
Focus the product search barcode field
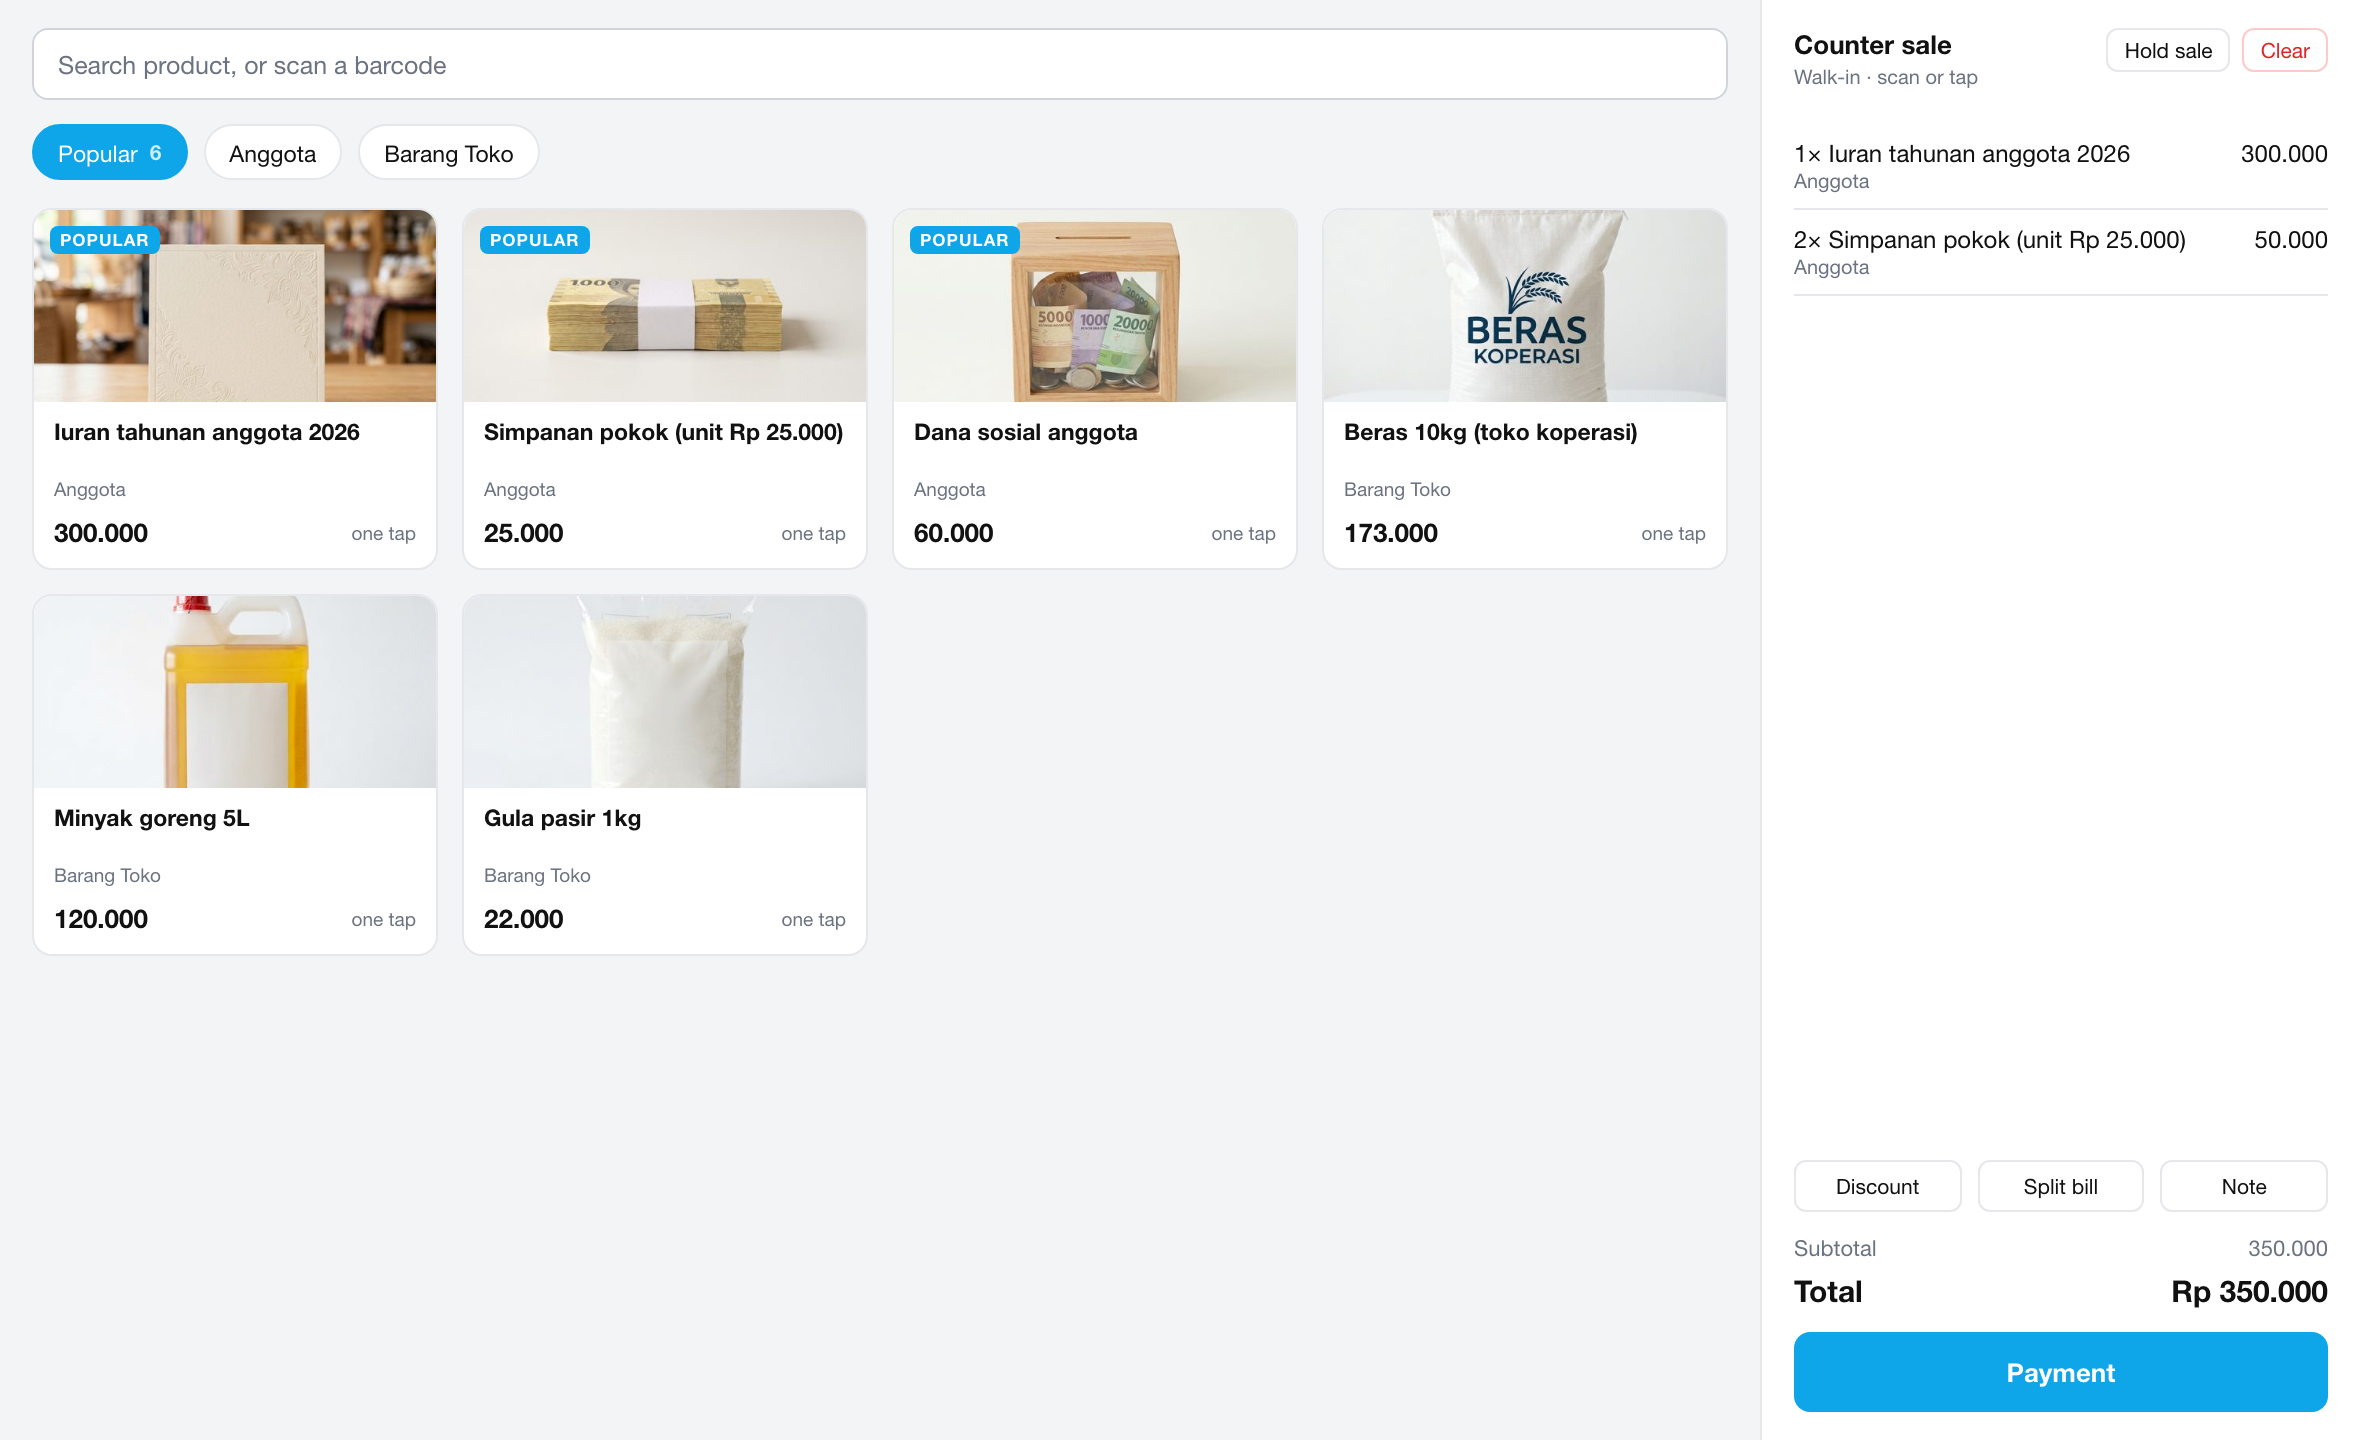click(880, 65)
